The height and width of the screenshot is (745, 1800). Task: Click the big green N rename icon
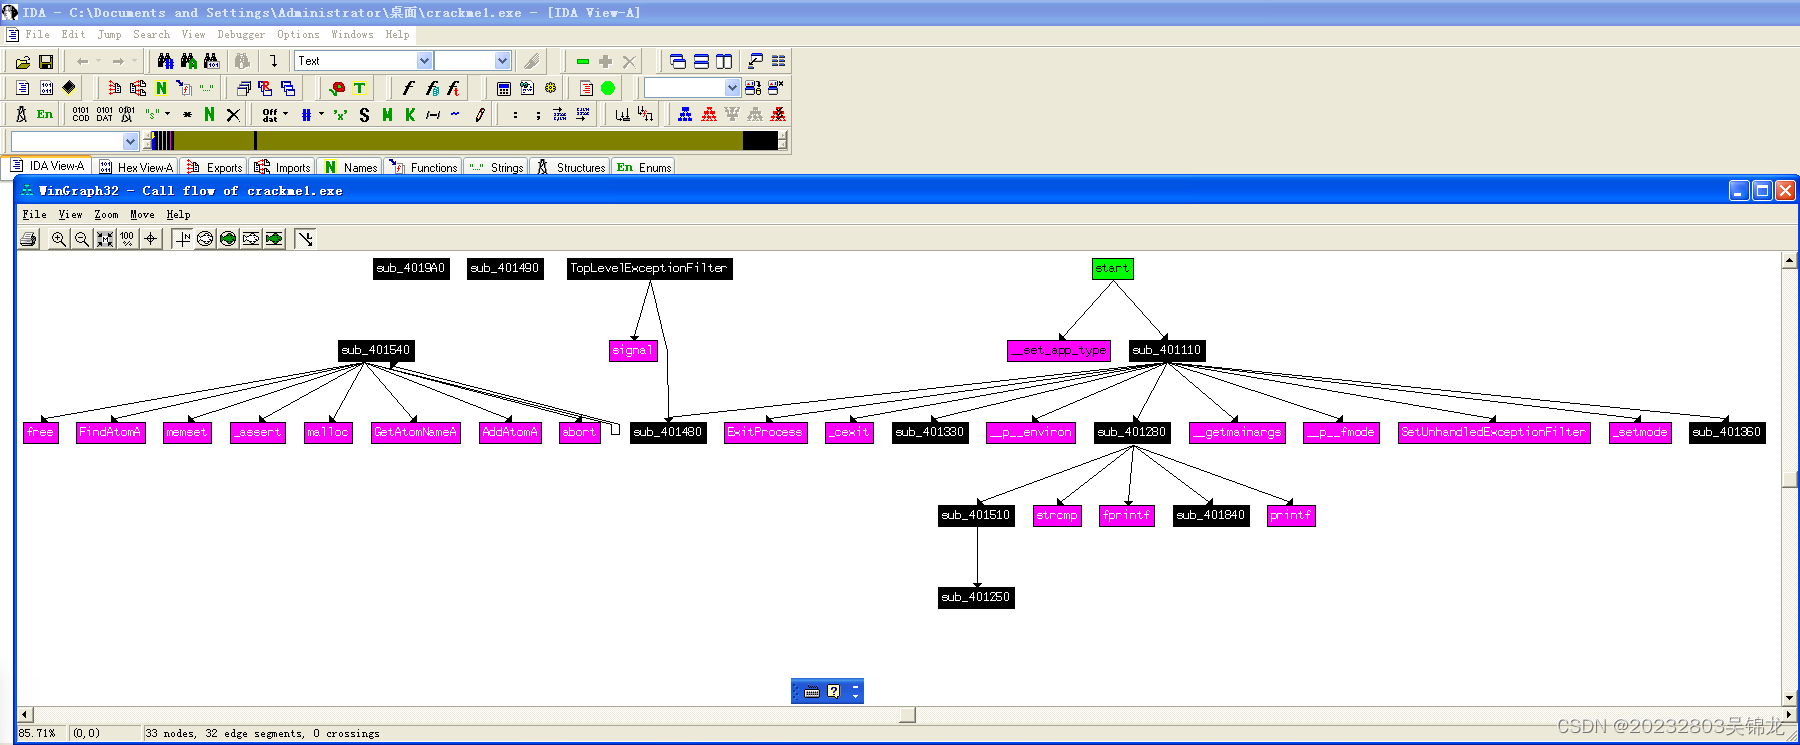pos(209,114)
